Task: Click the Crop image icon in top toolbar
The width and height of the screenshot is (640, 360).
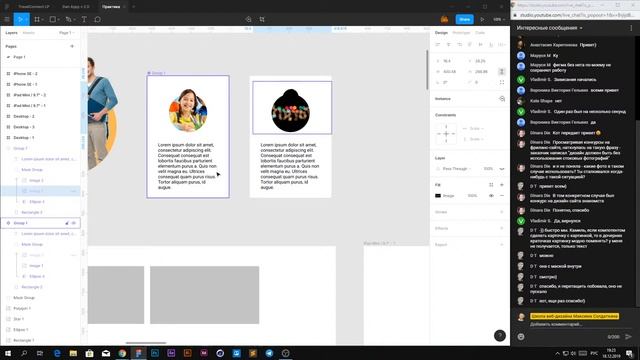Action: pyautogui.click(x=262, y=19)
